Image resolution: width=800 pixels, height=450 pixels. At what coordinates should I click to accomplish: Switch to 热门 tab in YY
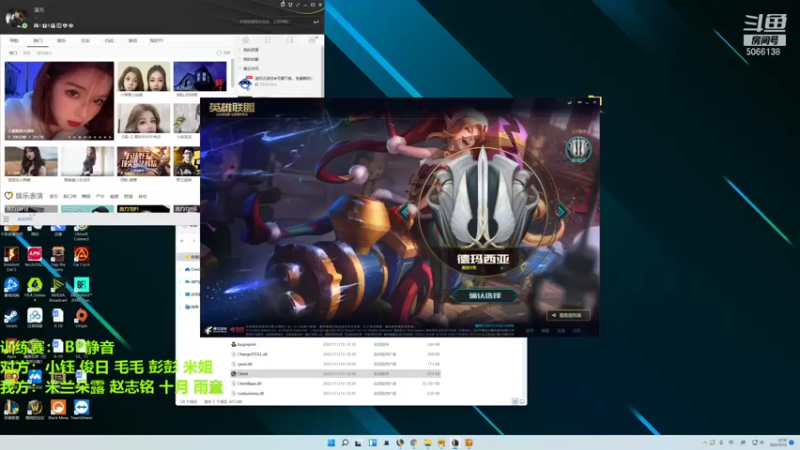pyautogui.click(x=38, y=40)
